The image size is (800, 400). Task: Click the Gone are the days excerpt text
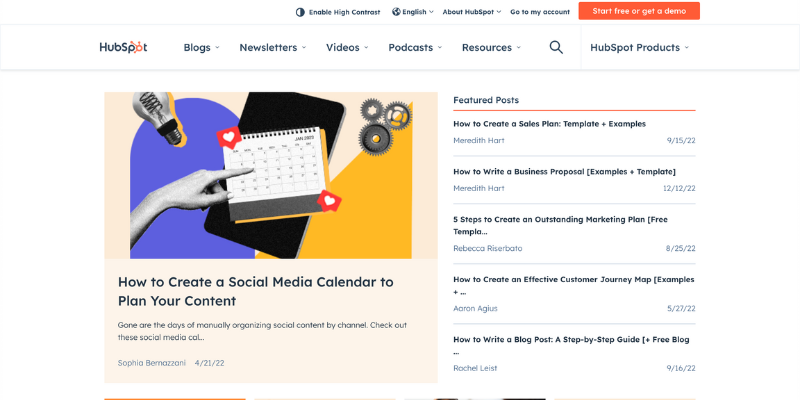(262, 331)
